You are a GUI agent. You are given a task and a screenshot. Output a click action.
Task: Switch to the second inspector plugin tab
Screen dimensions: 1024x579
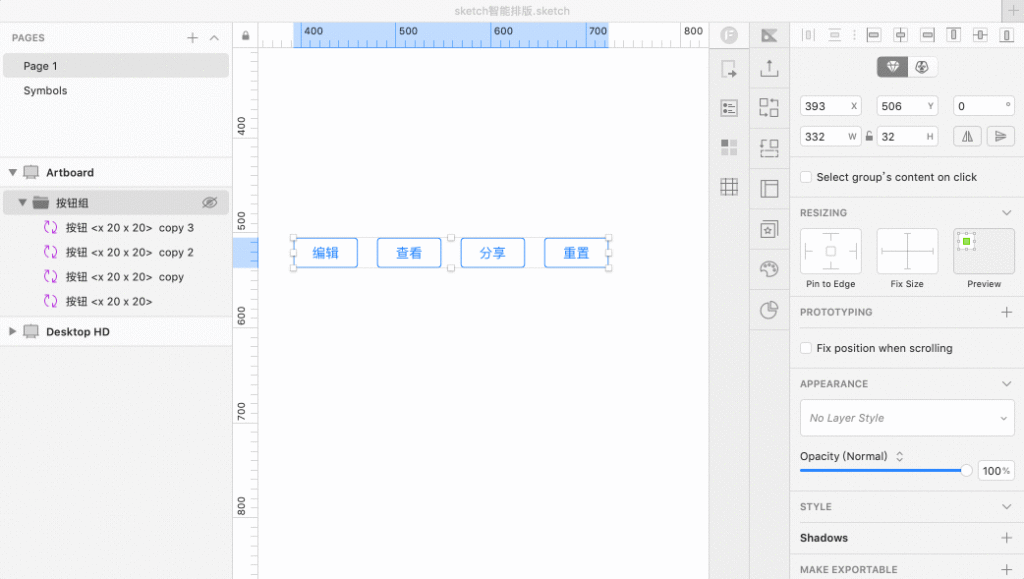(922, 67)
